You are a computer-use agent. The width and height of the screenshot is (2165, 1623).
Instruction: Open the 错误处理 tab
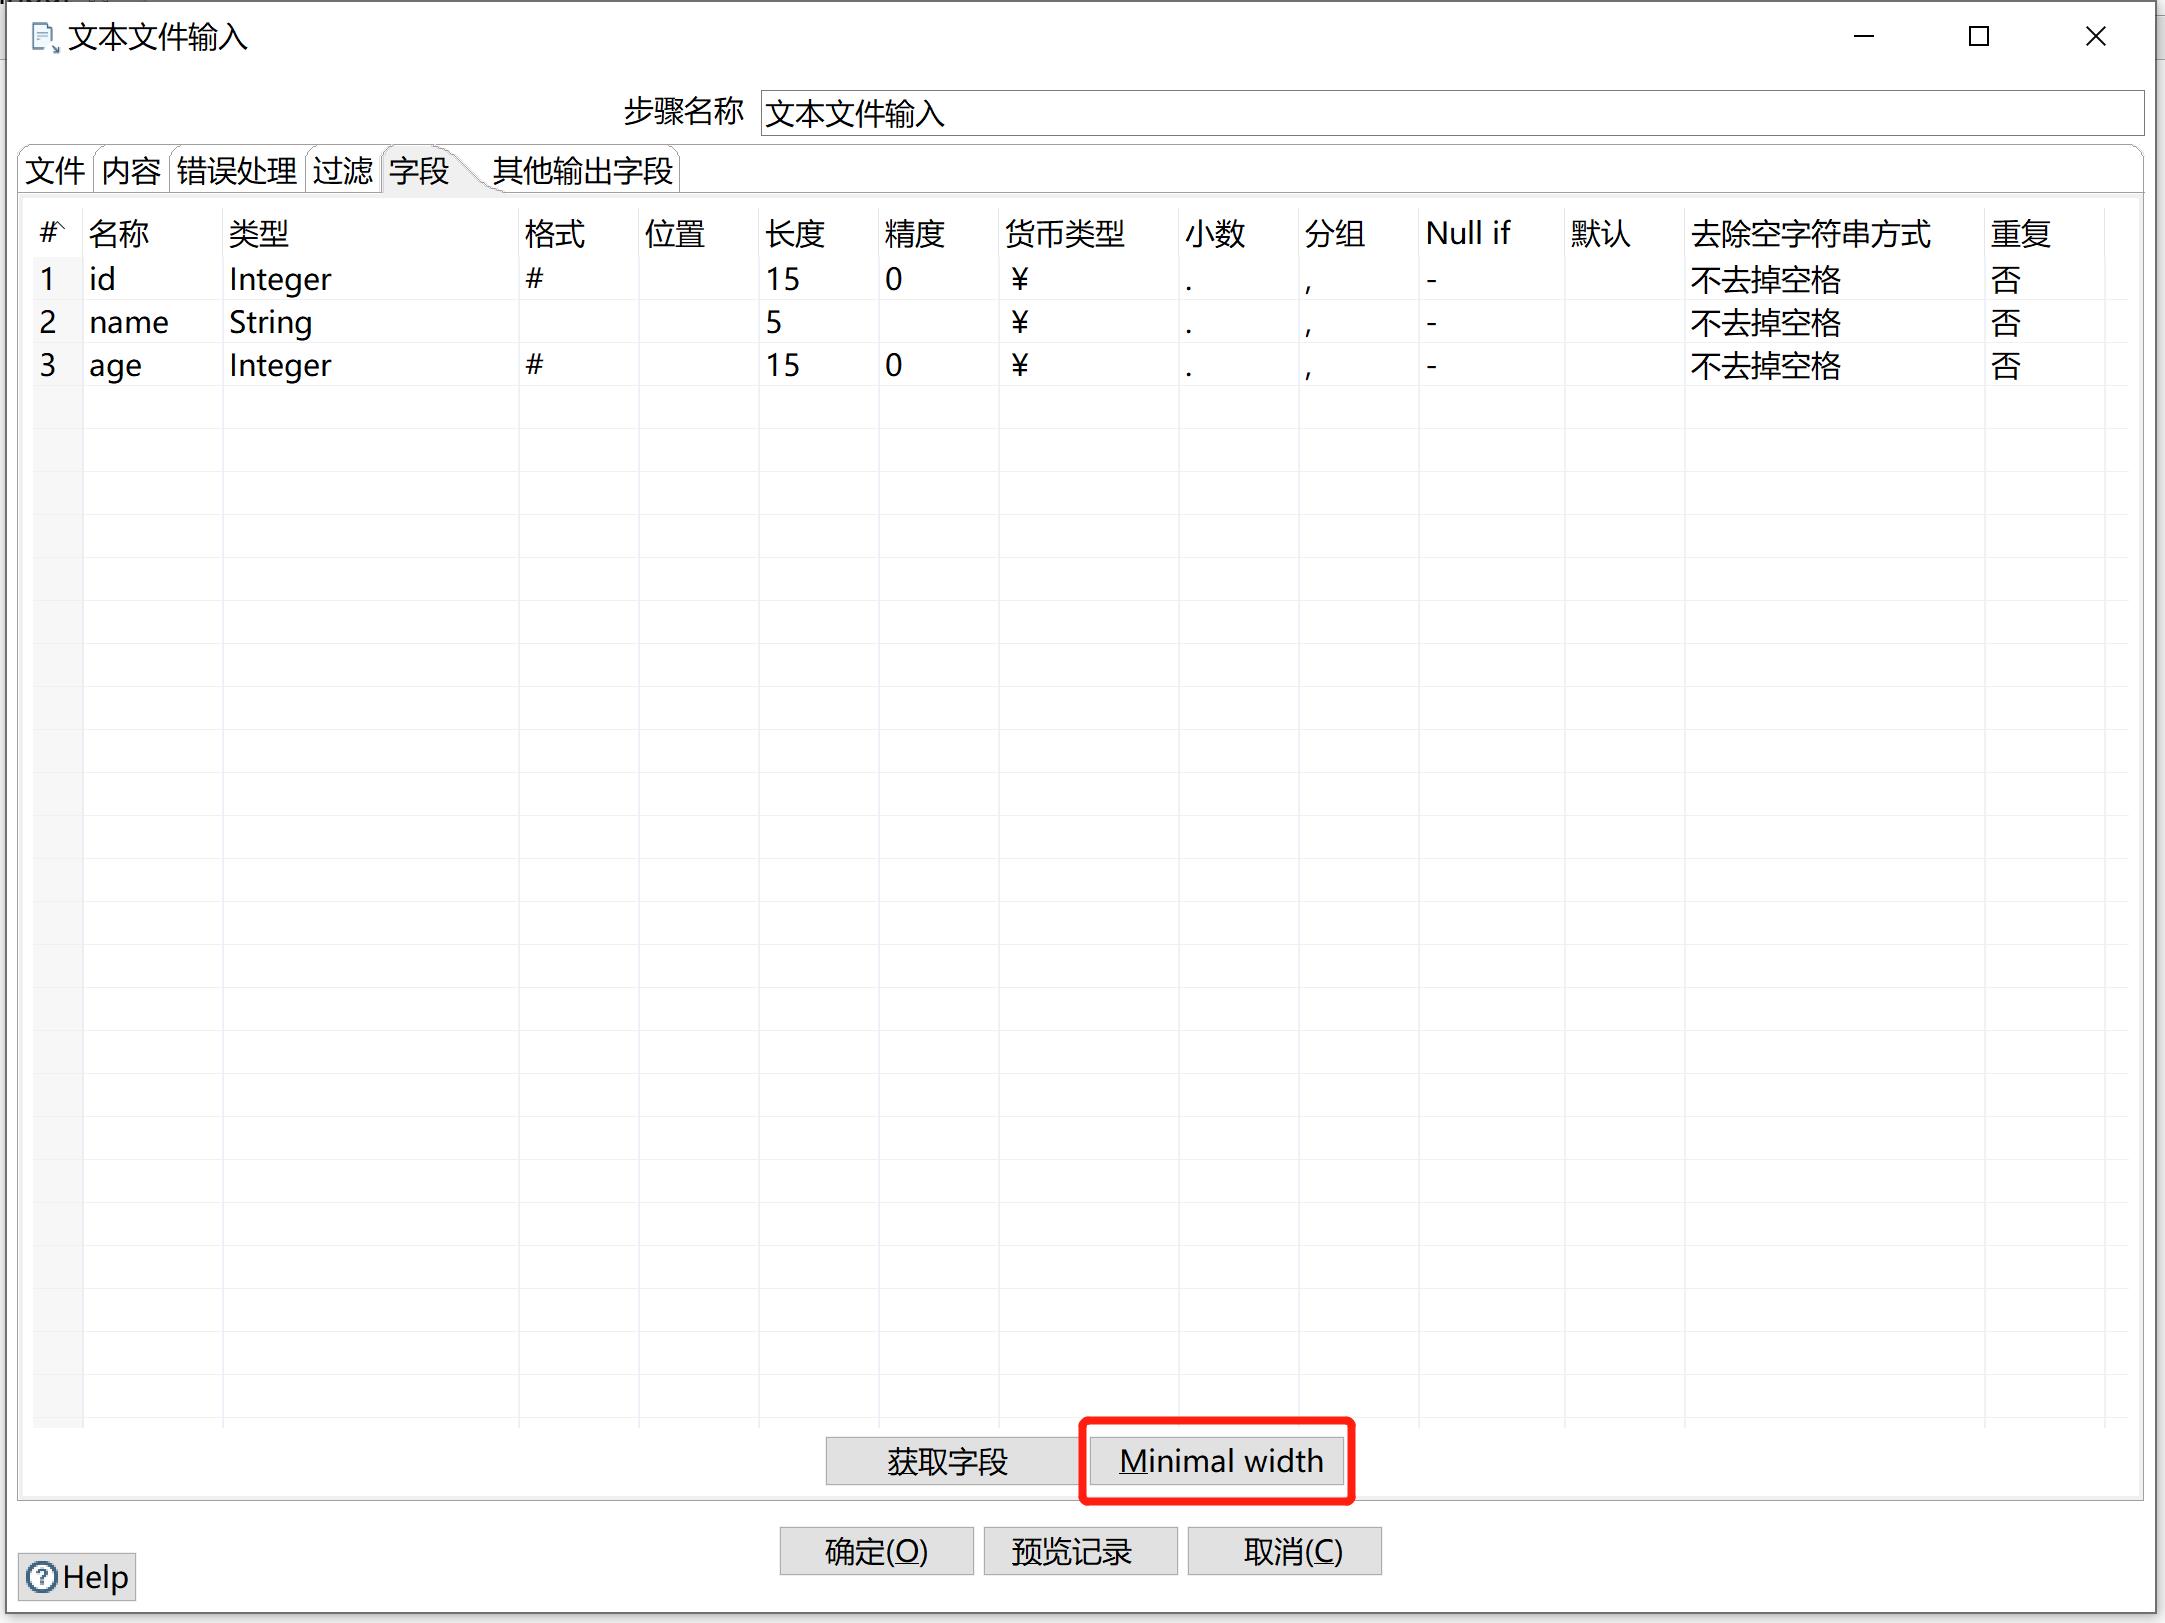pyautogui.click(x=237, y=171)
